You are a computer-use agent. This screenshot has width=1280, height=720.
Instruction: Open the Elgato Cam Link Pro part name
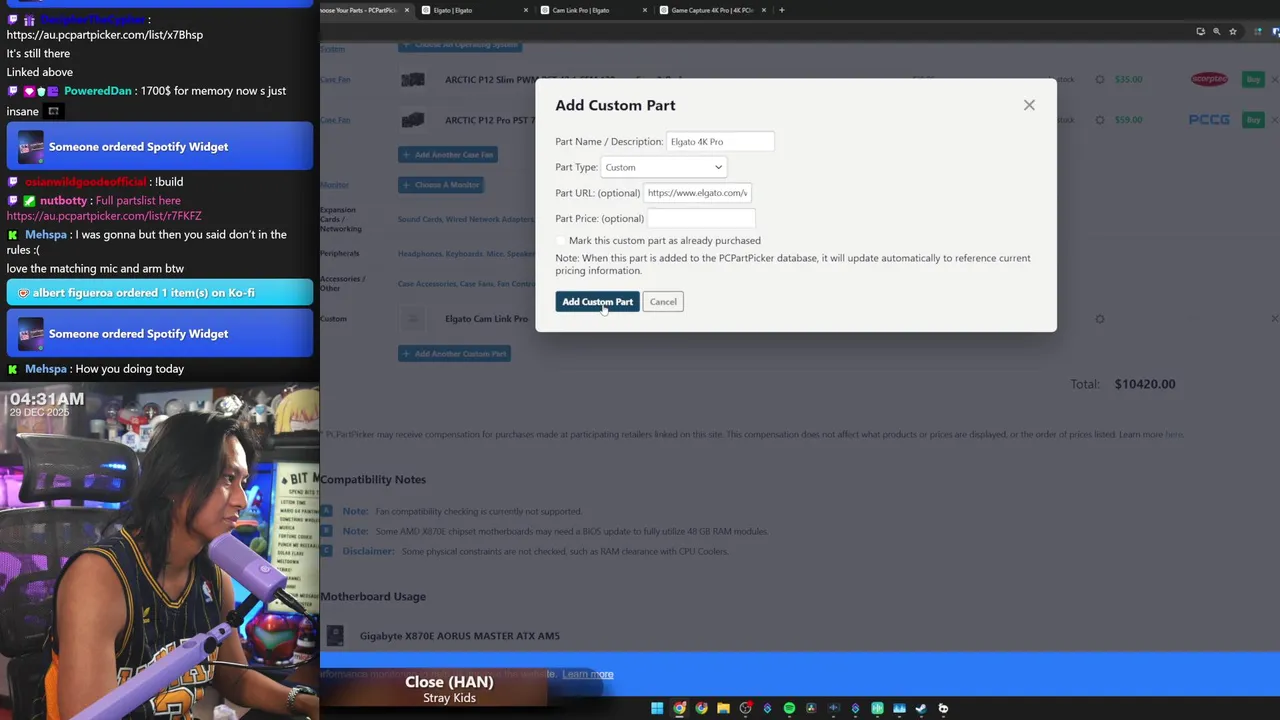coord(486,319)
